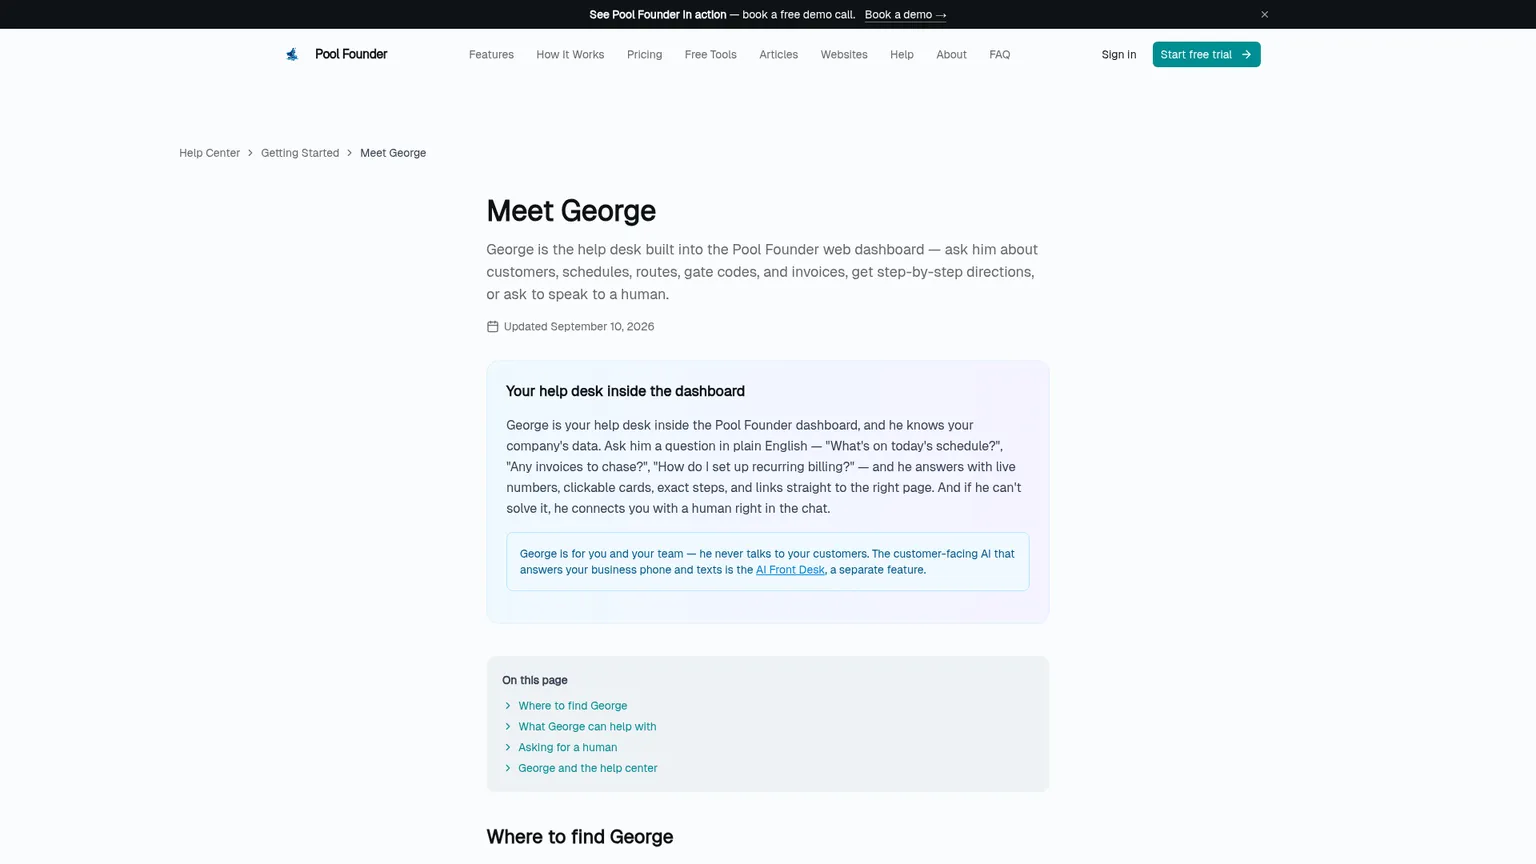Open the Help nav link
This screenshot has height=864, width=1536.
pos(902,54)
